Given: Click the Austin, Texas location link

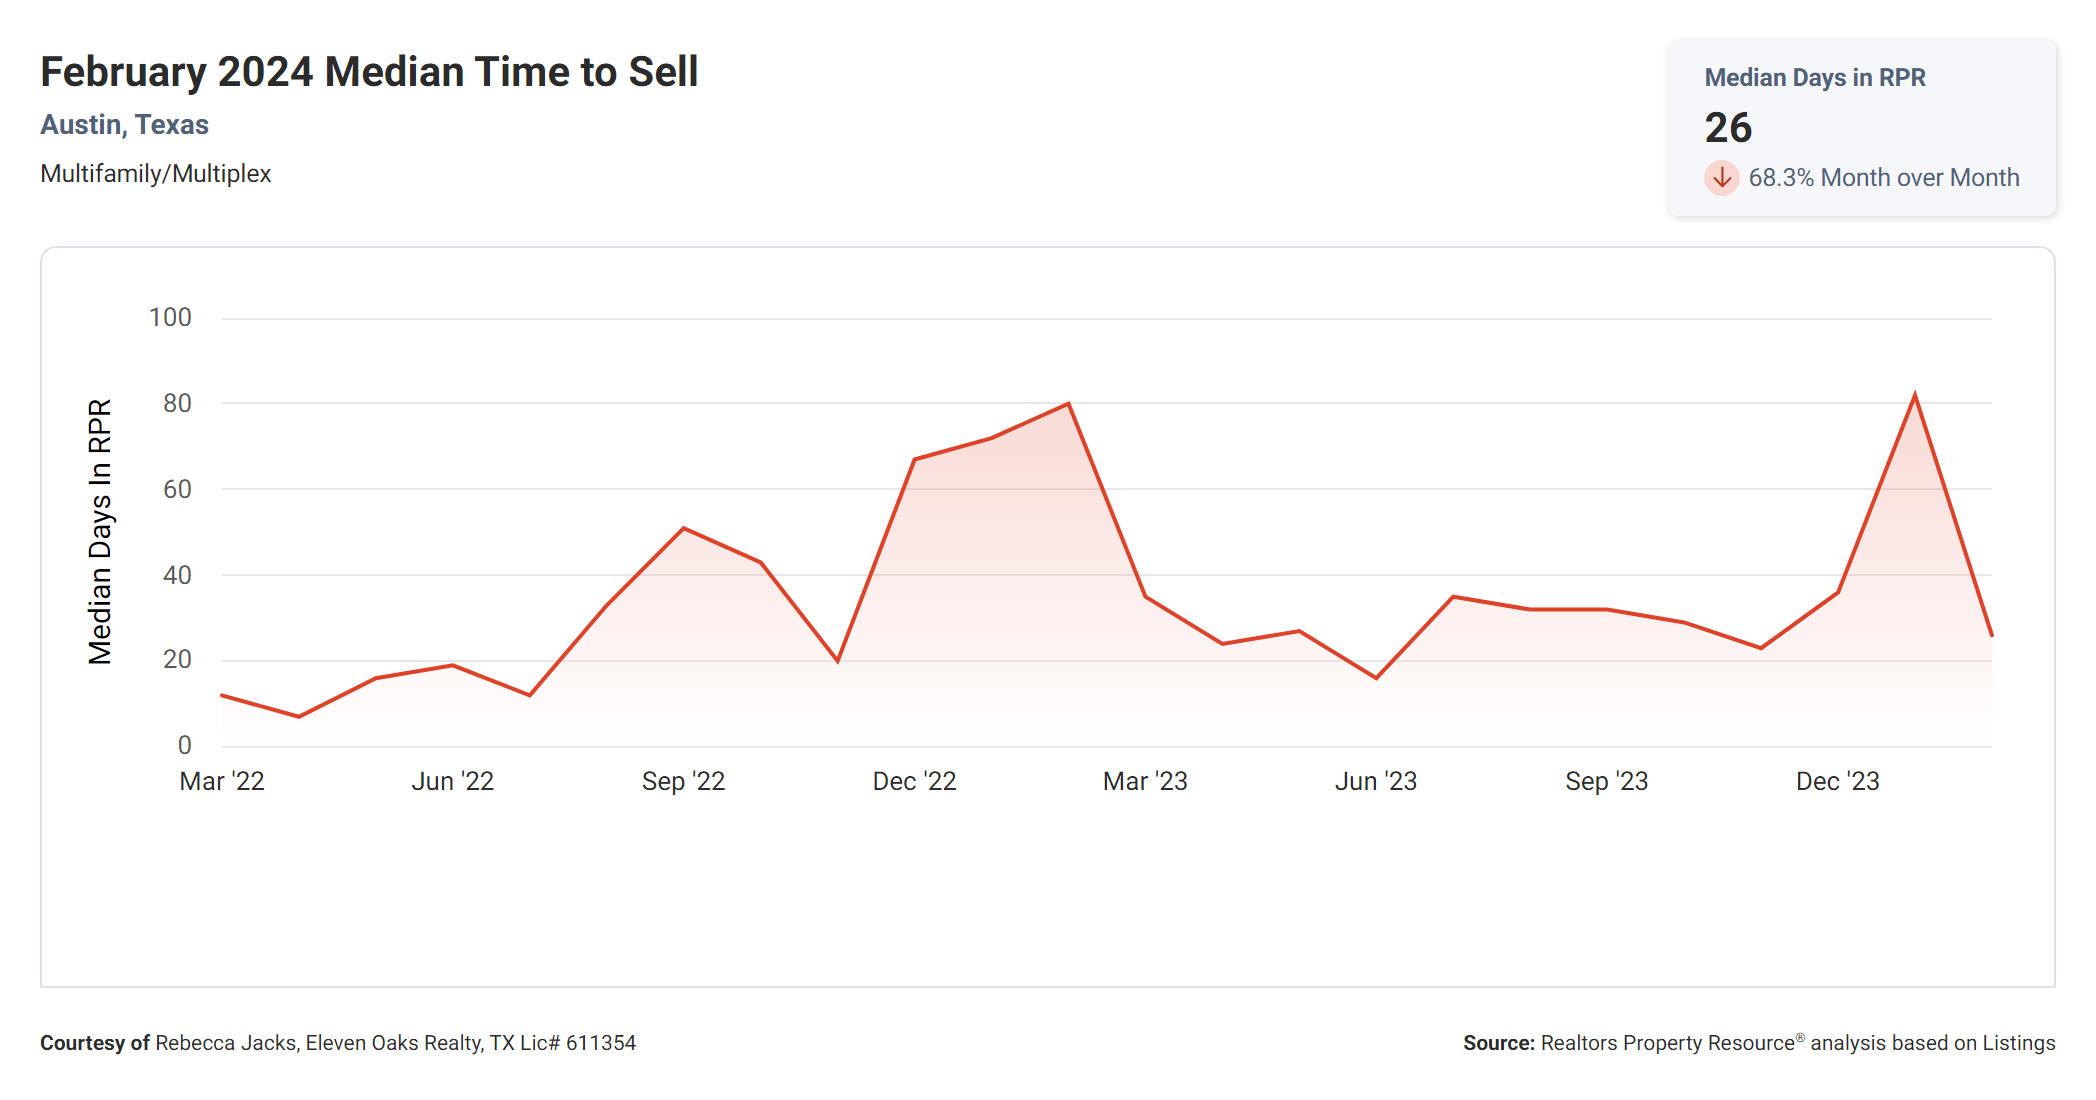Looking at the screenshot, I should coord(124,125).
